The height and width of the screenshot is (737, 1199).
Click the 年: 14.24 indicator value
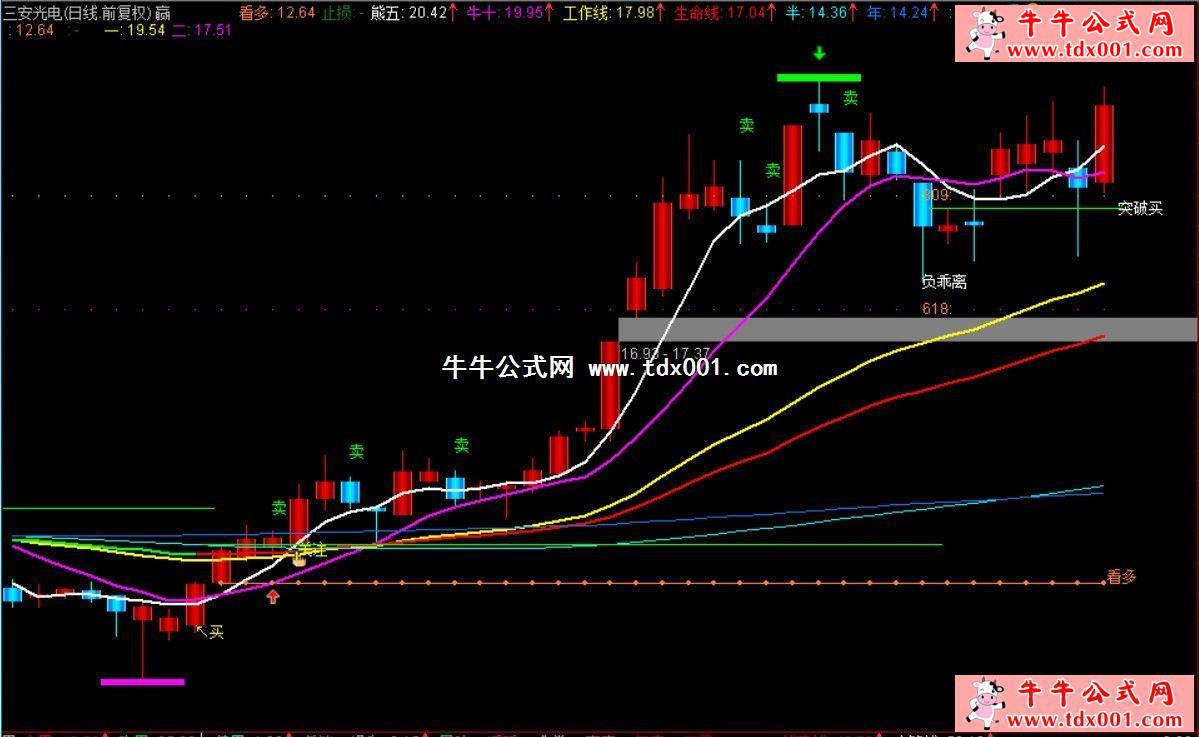[x=898, y=13]
